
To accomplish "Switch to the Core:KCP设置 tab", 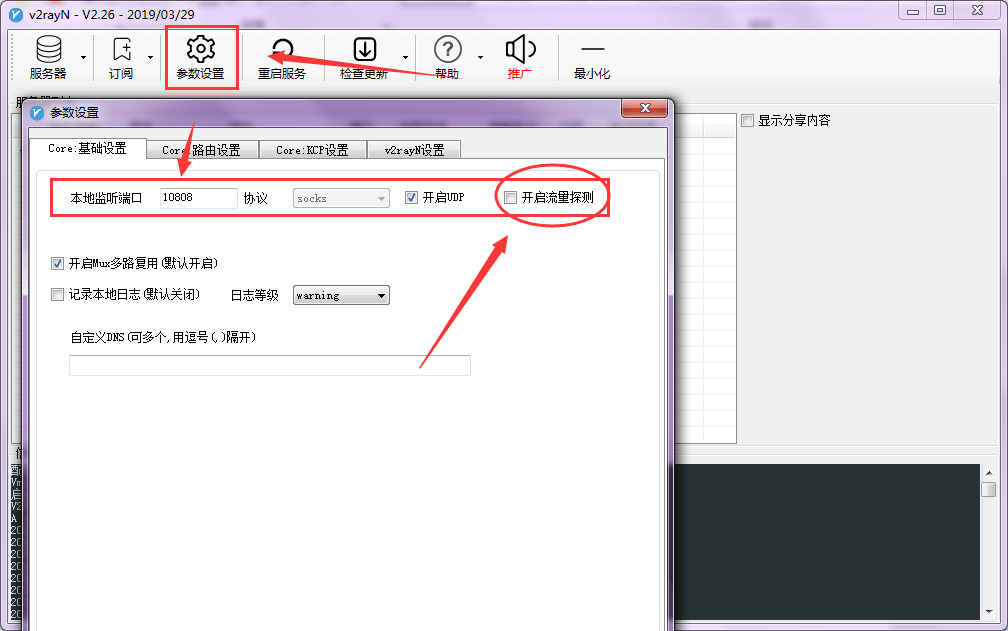I will 312,150.
